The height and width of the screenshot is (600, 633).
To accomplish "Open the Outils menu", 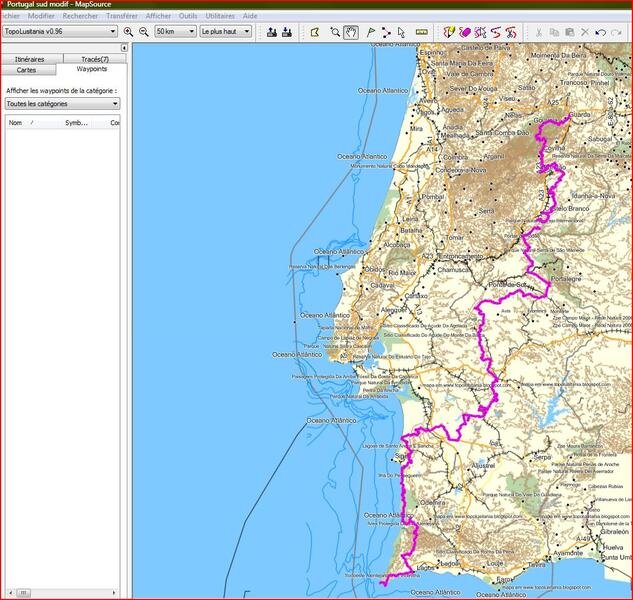I will (188, 16).
